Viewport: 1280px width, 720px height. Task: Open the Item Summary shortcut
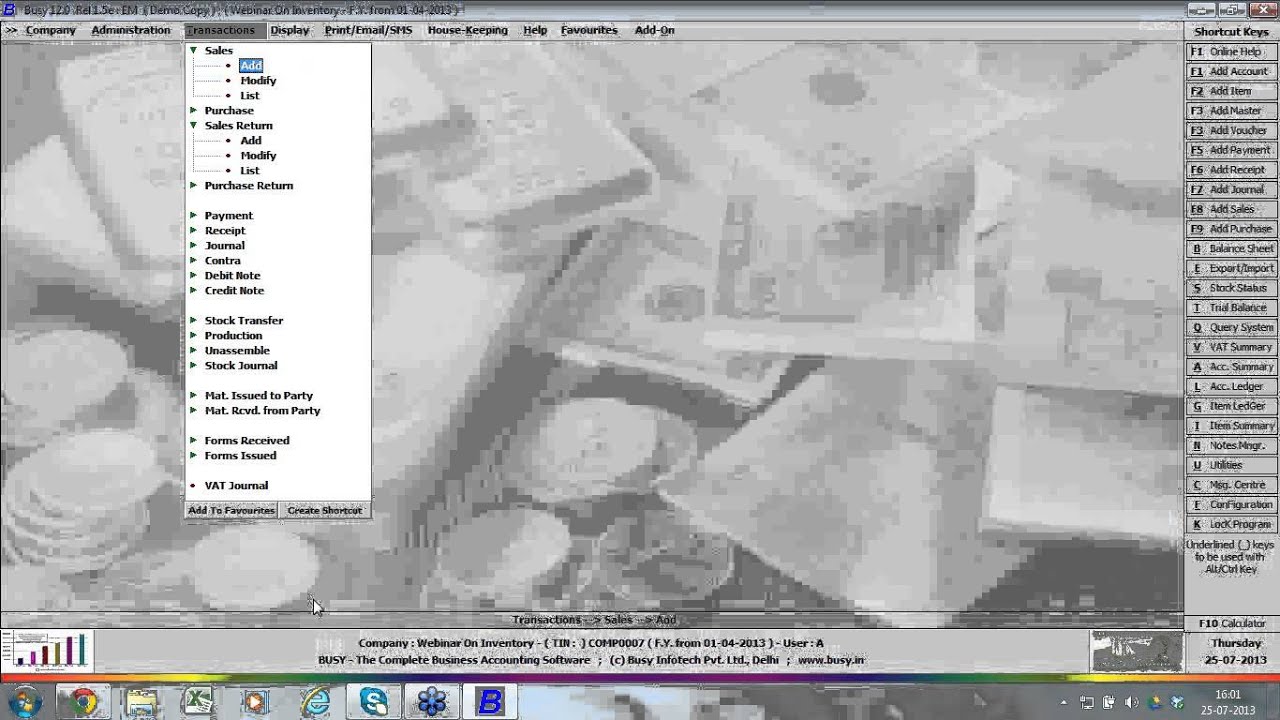click(1231, 426)
